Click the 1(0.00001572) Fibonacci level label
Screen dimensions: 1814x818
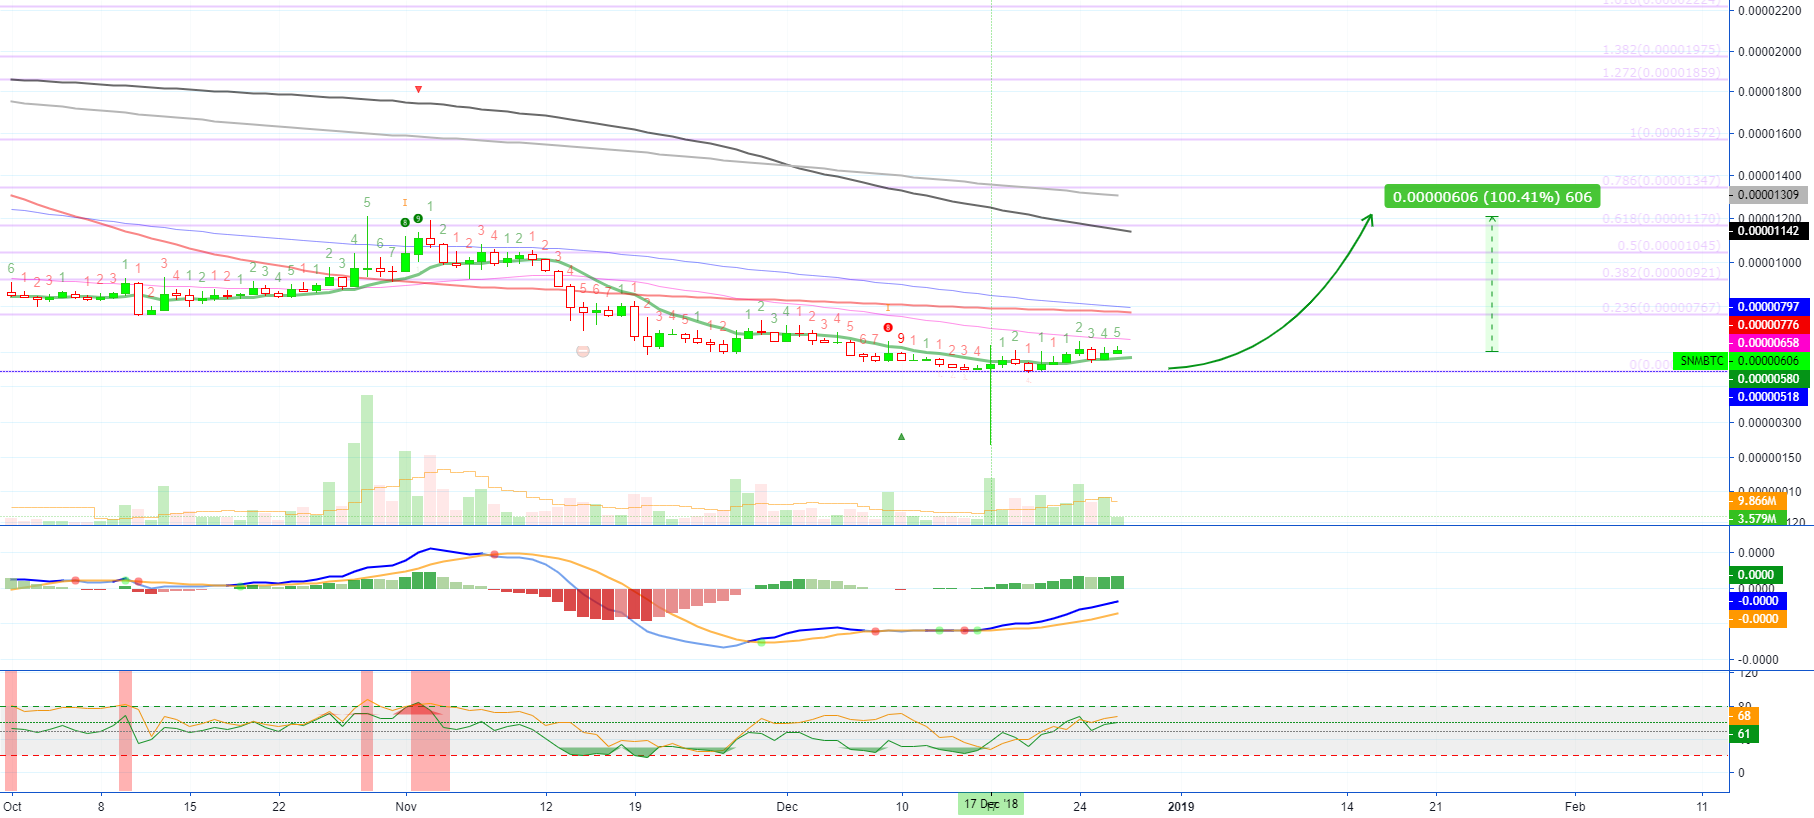pyautogui.click(x=1675, y=133)
